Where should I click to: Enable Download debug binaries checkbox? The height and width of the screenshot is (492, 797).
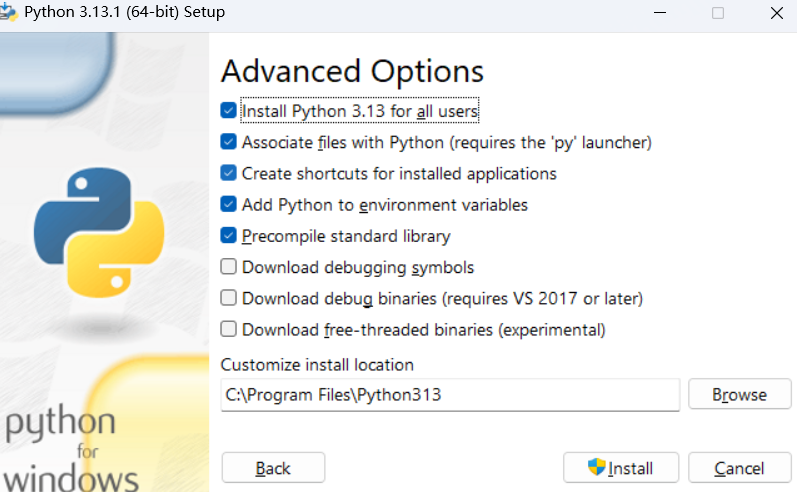pos(228,298)
